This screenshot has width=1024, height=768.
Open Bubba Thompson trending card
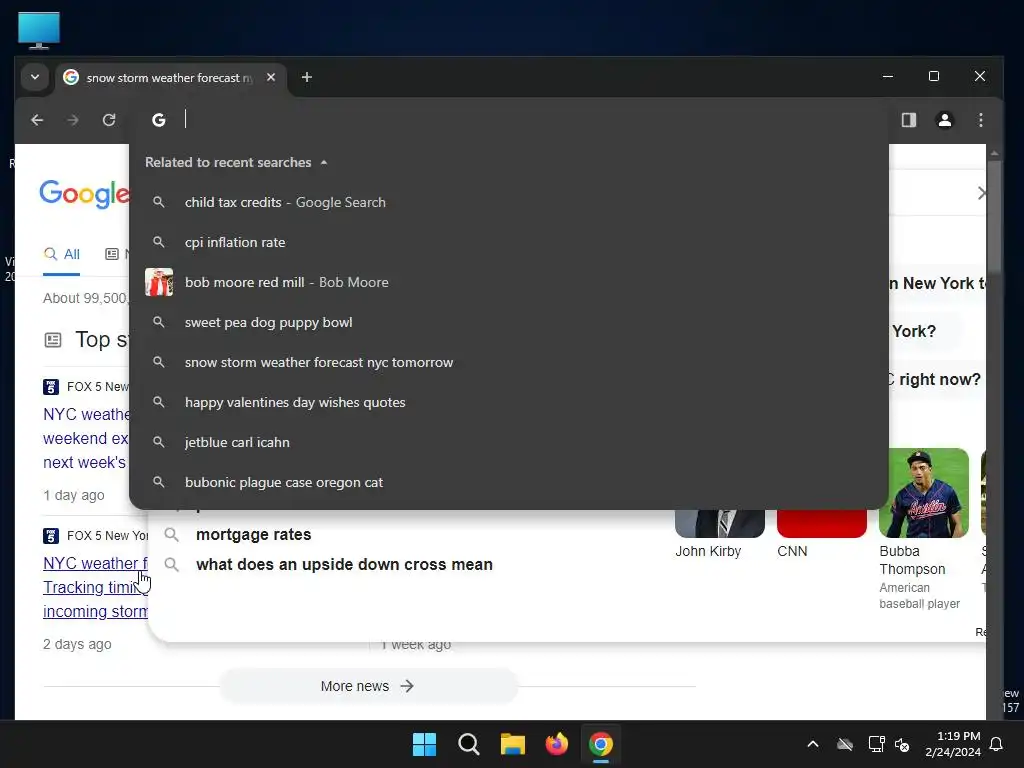point(923,529)
